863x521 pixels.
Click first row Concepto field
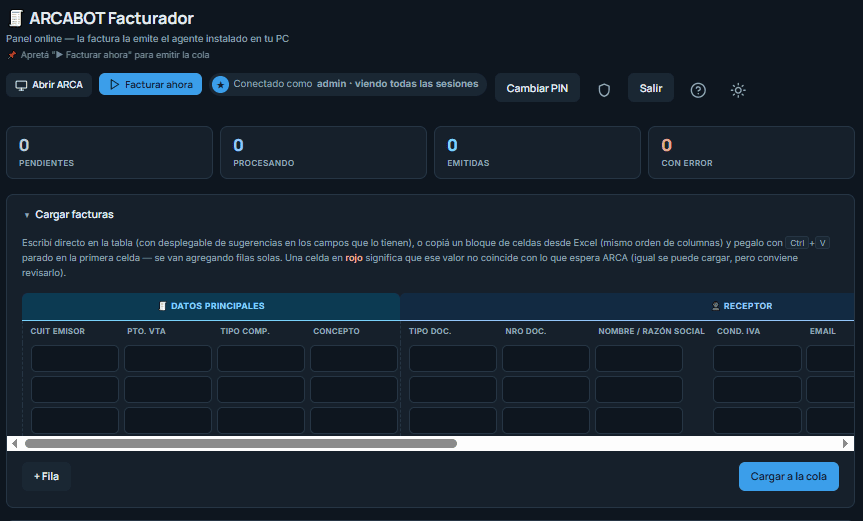(x=354, y=359)
